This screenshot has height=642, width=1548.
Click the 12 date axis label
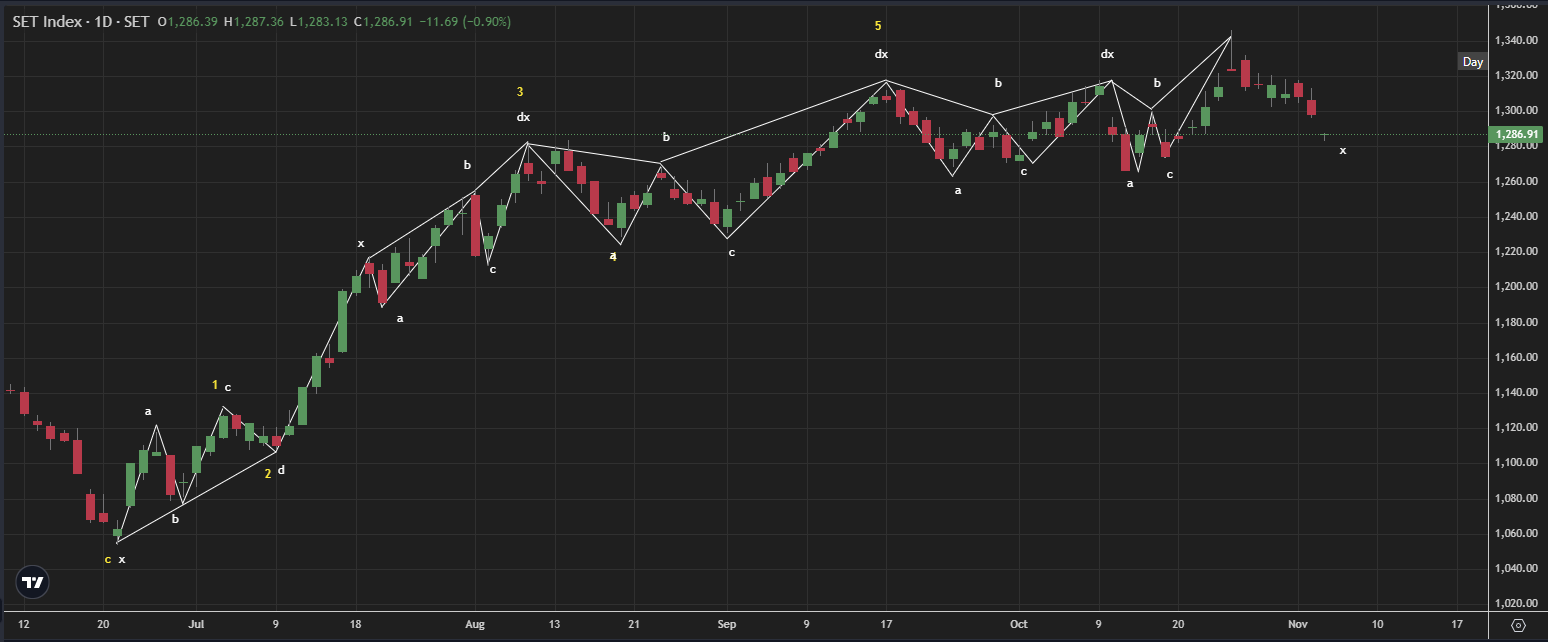(24, 624)
